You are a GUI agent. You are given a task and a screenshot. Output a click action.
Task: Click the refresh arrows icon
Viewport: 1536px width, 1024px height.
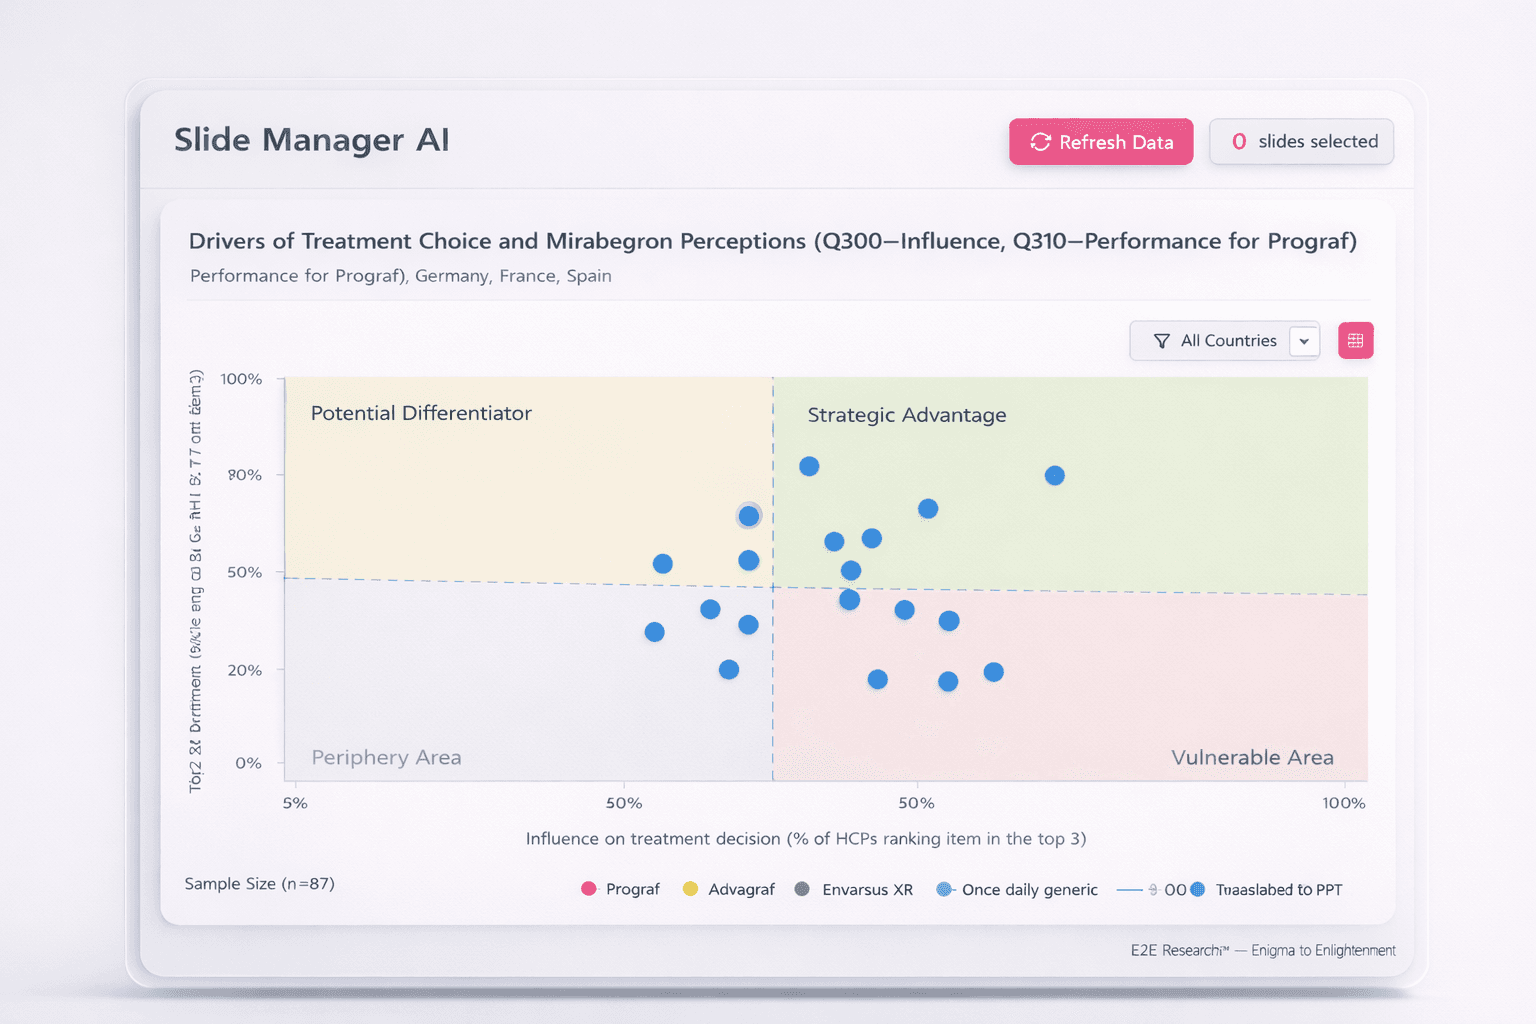point(1040,142)
